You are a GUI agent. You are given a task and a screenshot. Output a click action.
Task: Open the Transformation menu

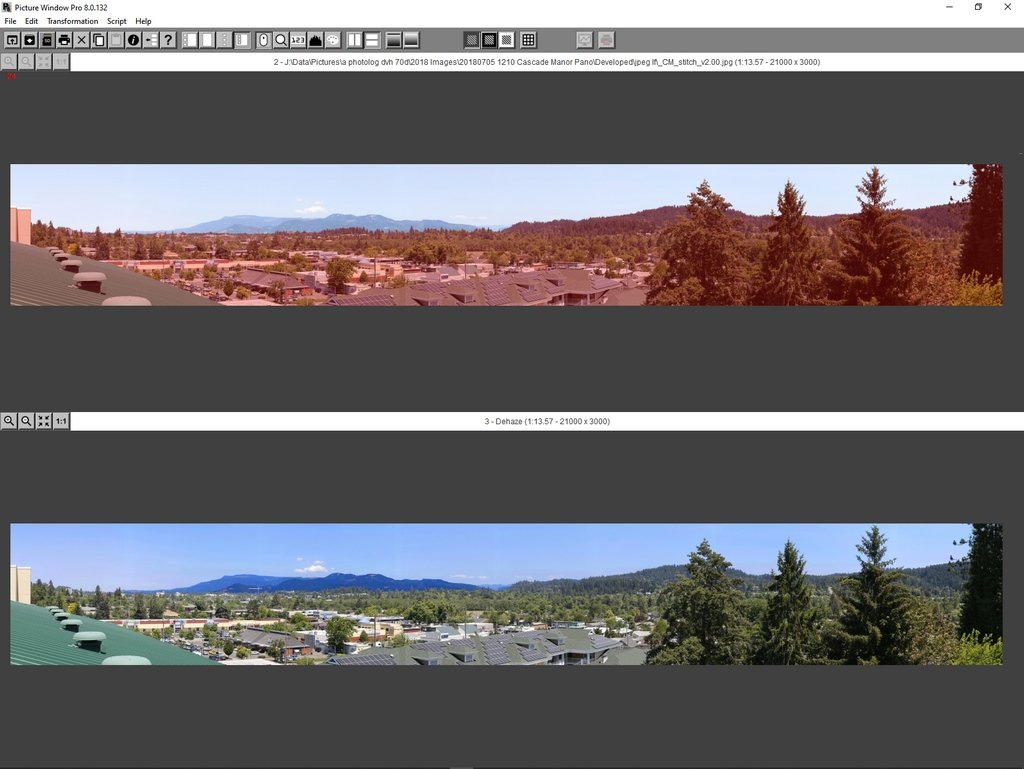[72, 21]
